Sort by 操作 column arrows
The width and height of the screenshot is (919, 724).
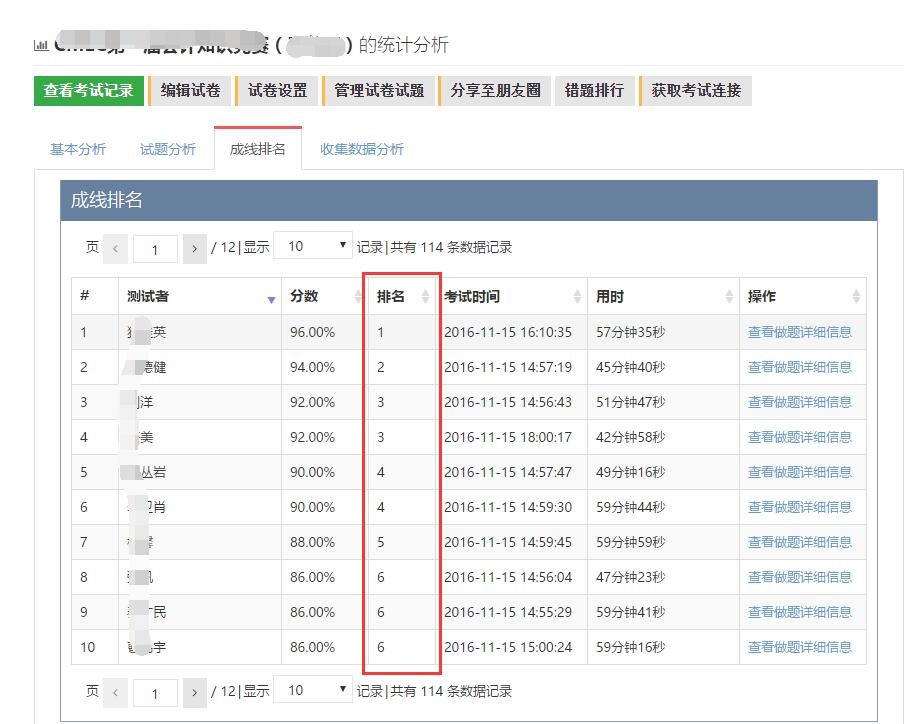856,297
